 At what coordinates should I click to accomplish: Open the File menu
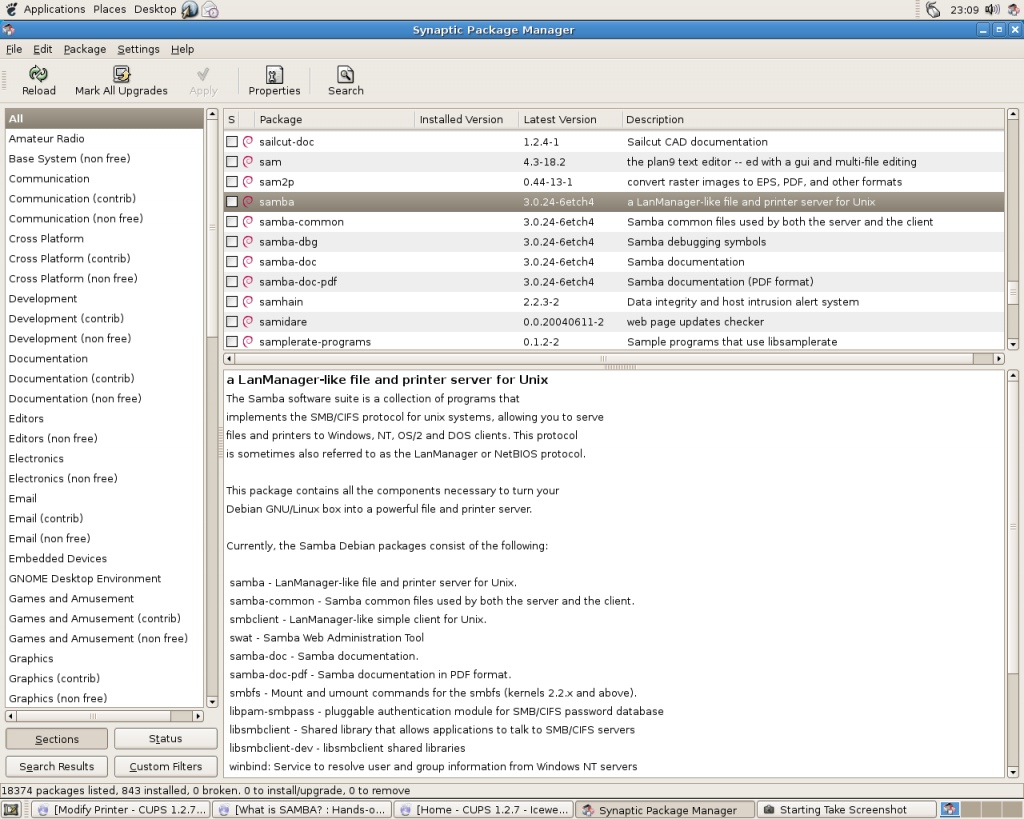(x=14, y=49)
